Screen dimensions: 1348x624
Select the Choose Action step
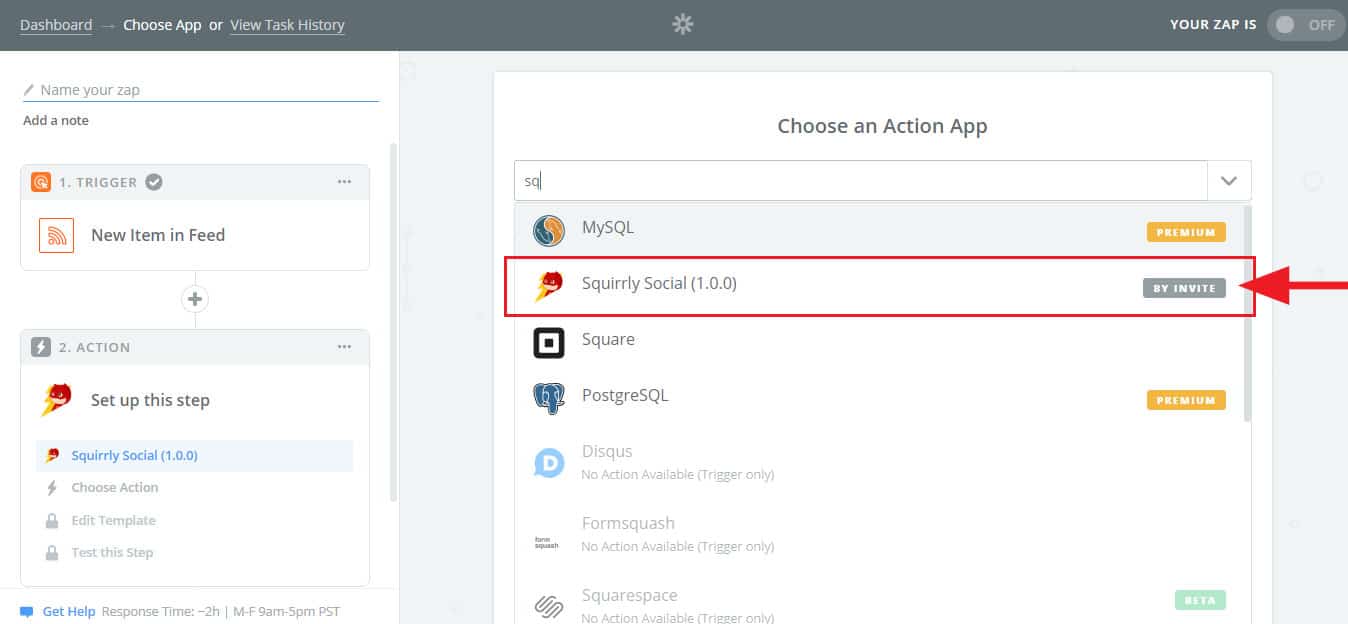[x=114, y=488]
